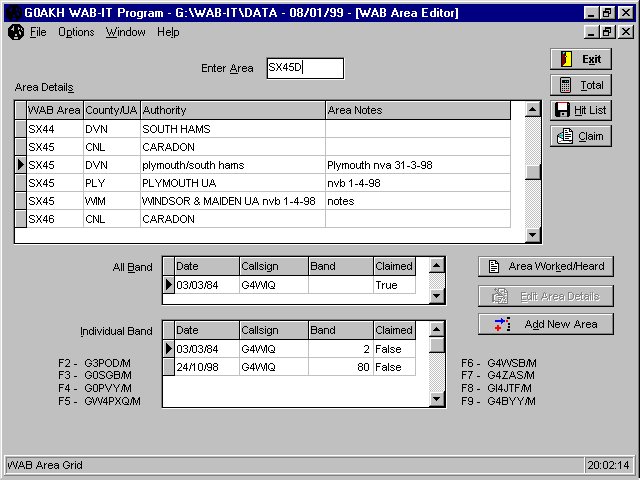Click the Area Details scrollbar thumb
640x480 pixels.
533,172
